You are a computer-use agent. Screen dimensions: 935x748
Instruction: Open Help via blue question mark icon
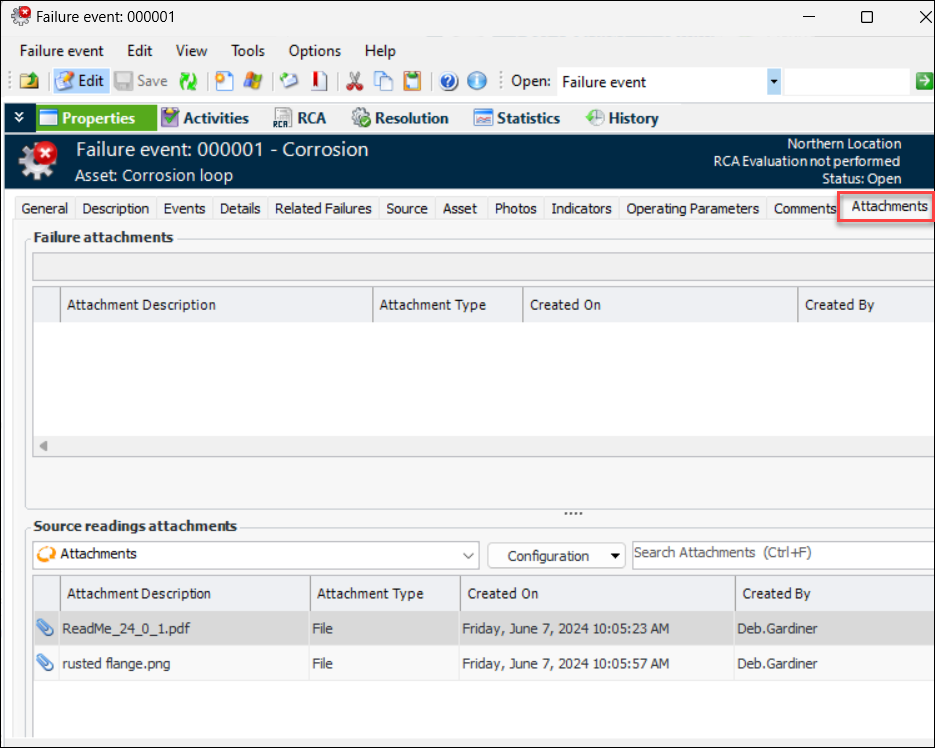(449, 82)
